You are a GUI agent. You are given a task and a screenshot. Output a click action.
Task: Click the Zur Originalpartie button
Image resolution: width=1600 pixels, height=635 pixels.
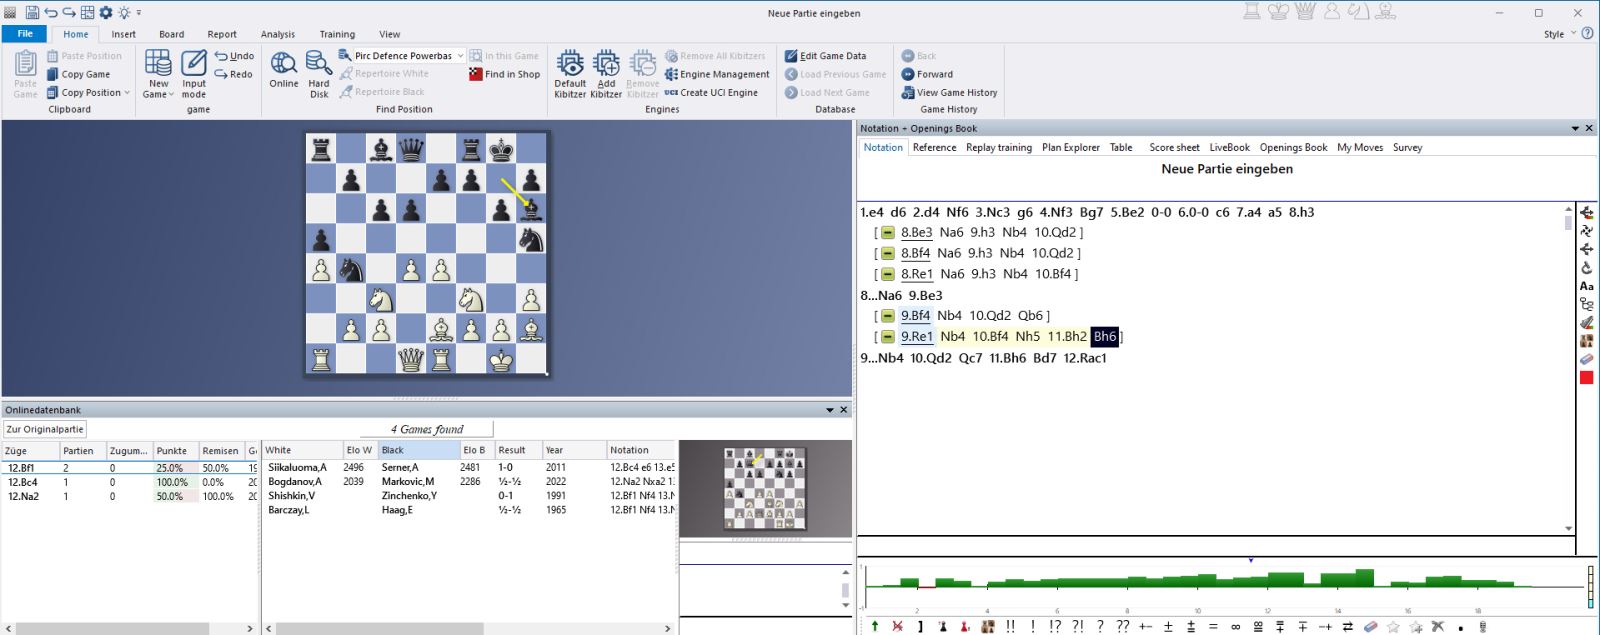click(45, 429)
